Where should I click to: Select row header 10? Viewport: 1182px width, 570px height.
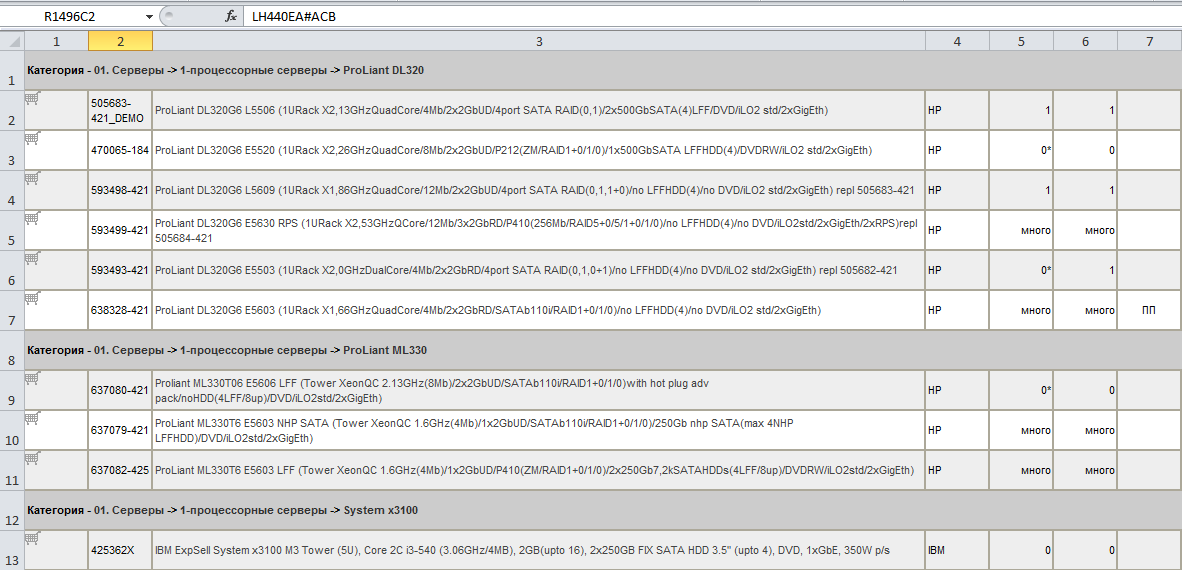pyautogui.click(x=12, y=431)
